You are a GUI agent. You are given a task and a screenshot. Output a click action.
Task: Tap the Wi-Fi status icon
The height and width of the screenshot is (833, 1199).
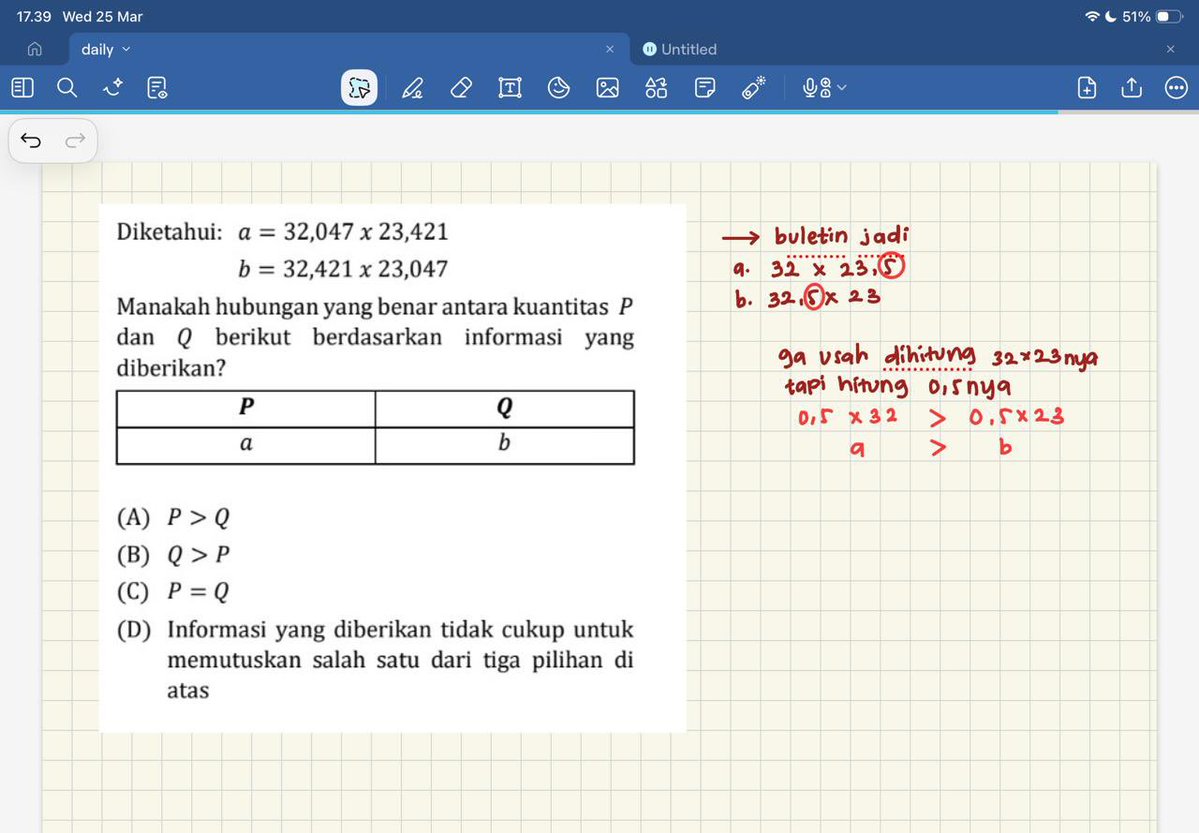(x=1092, y=17)
